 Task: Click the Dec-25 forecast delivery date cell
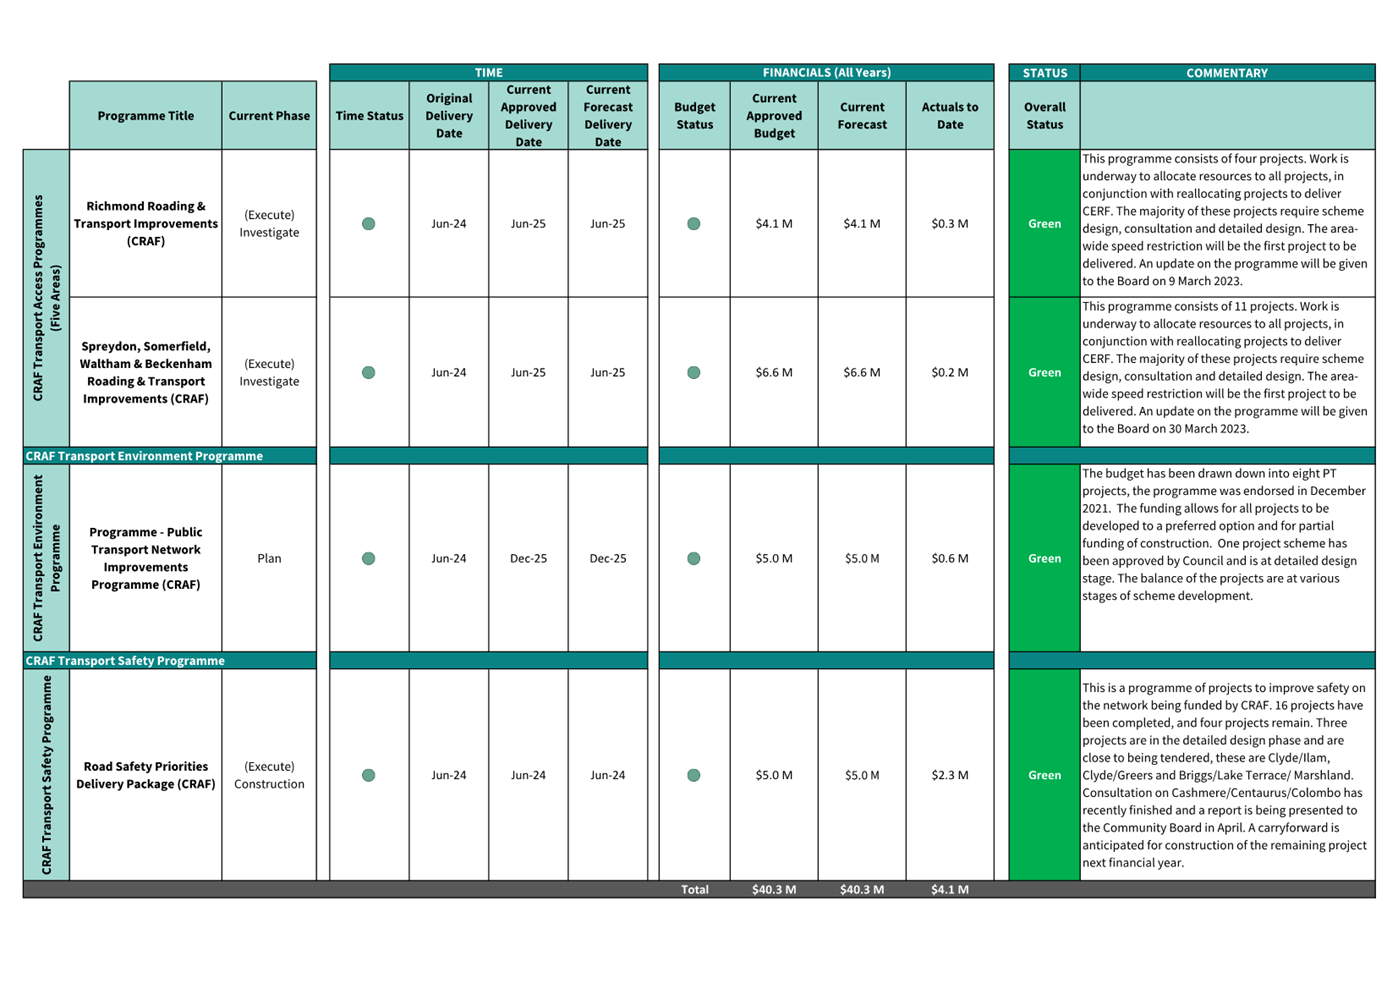(608, 559)
